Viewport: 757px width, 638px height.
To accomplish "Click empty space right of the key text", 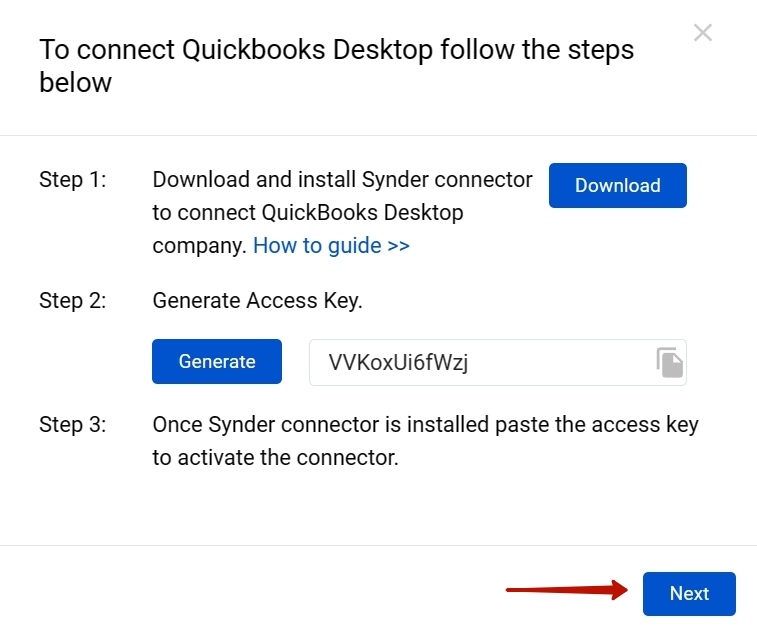I will [x=560, y=362].
